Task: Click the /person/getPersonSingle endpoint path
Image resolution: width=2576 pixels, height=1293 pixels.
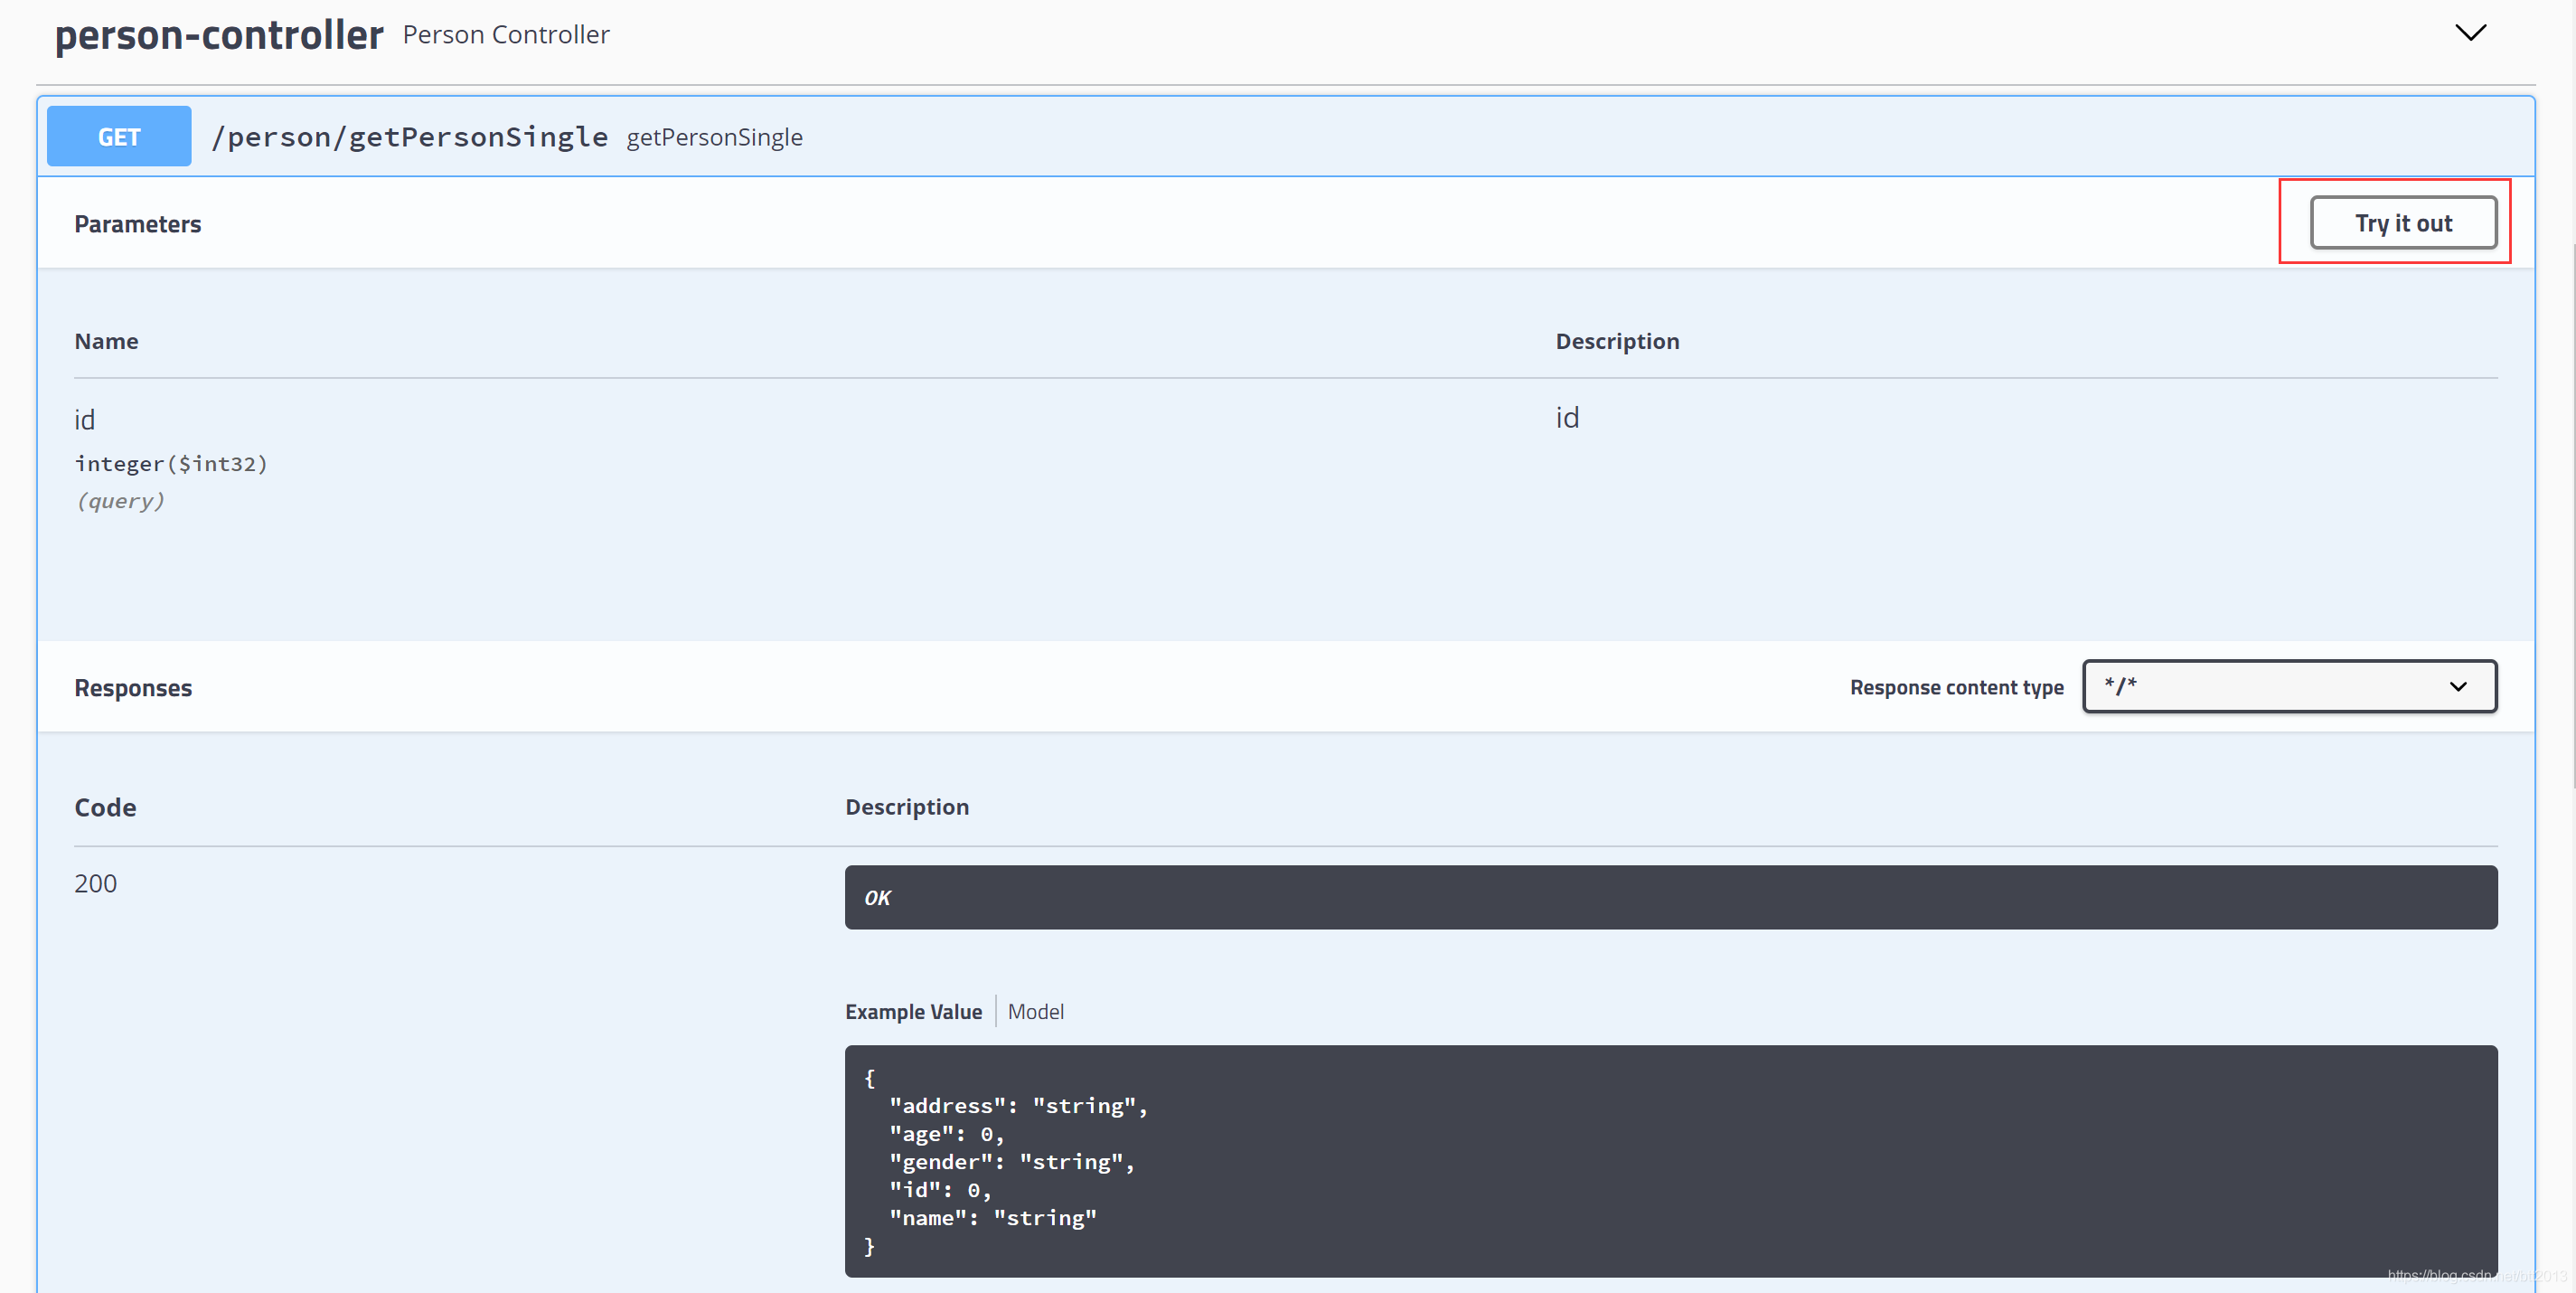Action: tap(409, 137)
